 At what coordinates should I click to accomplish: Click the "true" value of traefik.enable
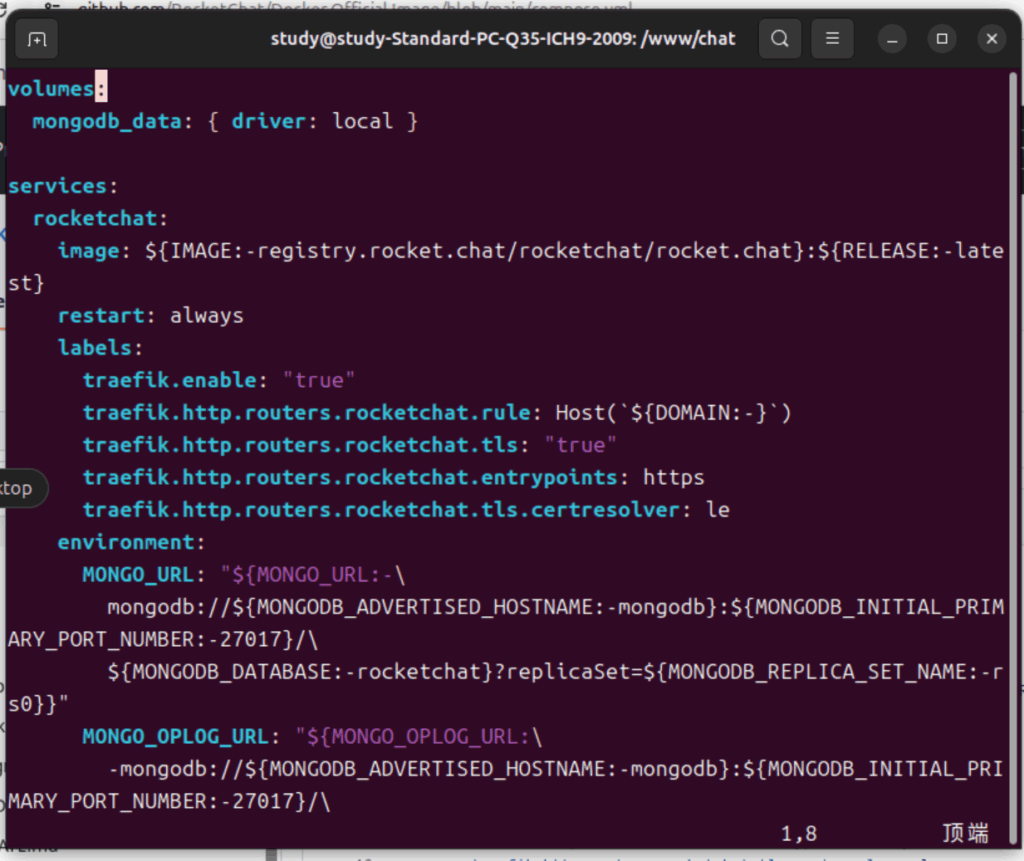pyautogui.click(x=319, y=380)
